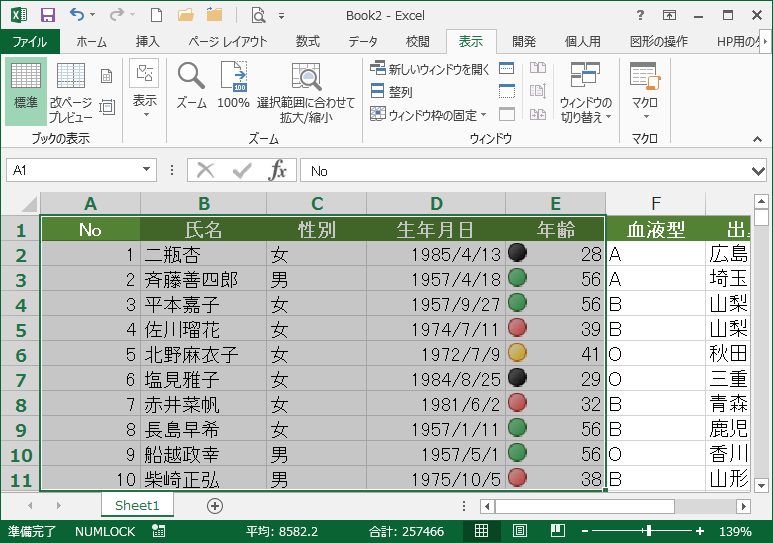Switch to the ページレイアウト tab
The height and width of the screenshot is (543, 773).
[x=228, y=41]
